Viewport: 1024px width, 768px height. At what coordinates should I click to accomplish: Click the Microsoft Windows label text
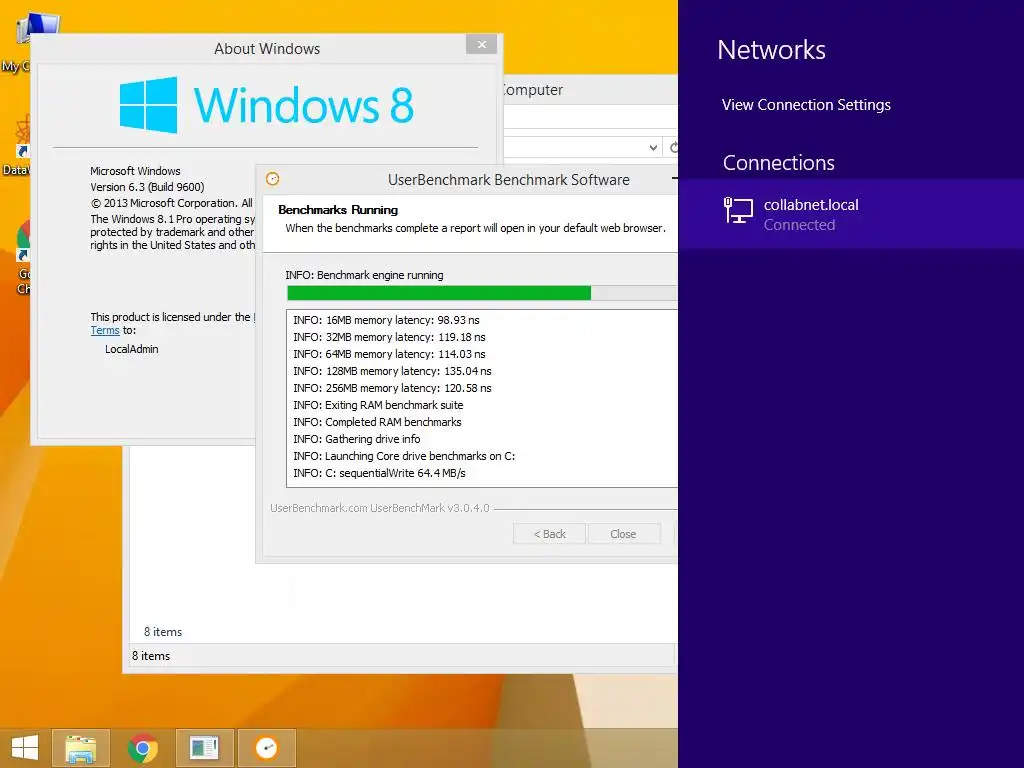[x=135, y=171]
